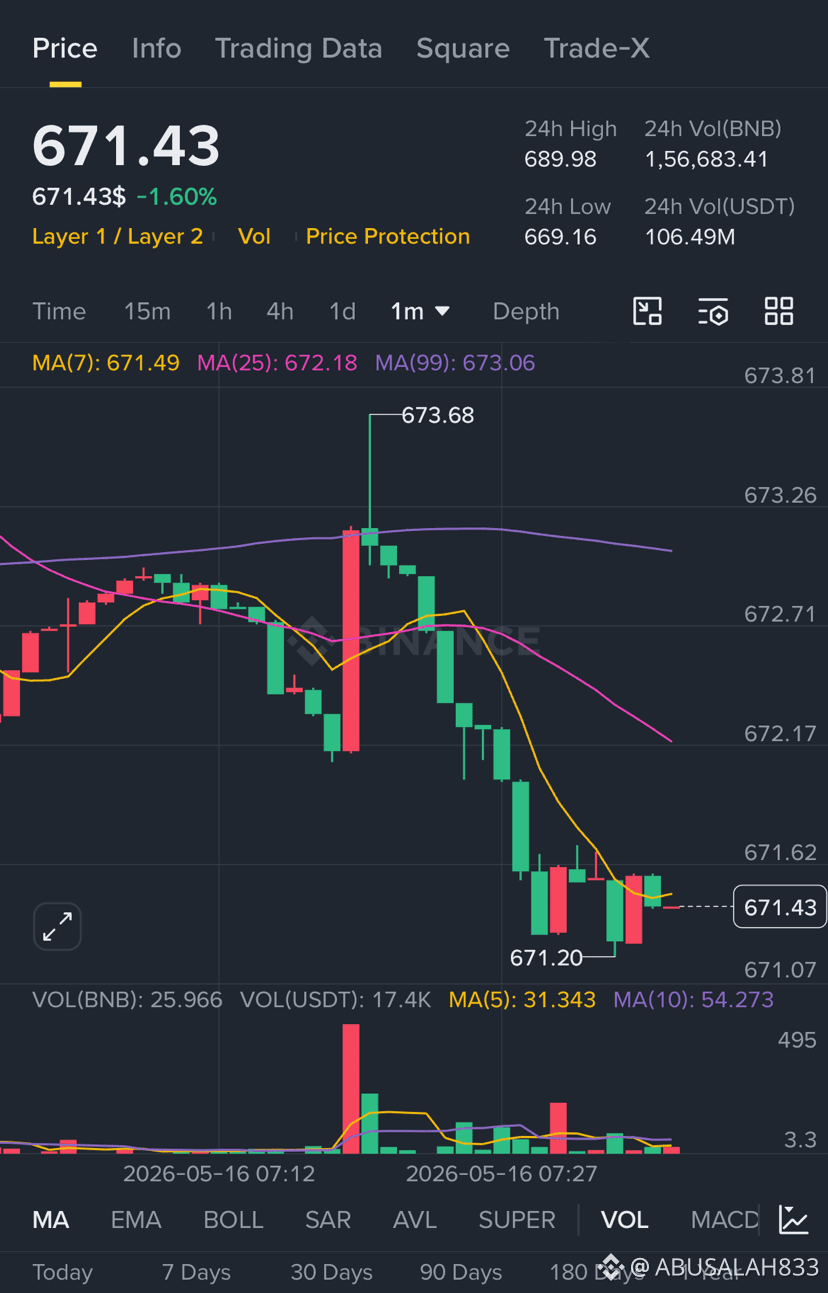Click the MA(7): 671.49 label
Viewport: 828px width, 1293px height.
click(x=106, y=362)
